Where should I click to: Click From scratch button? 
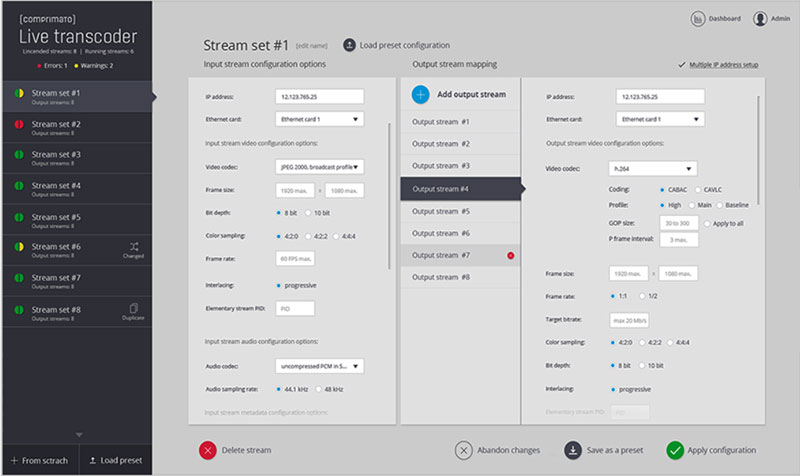point(40,460)
